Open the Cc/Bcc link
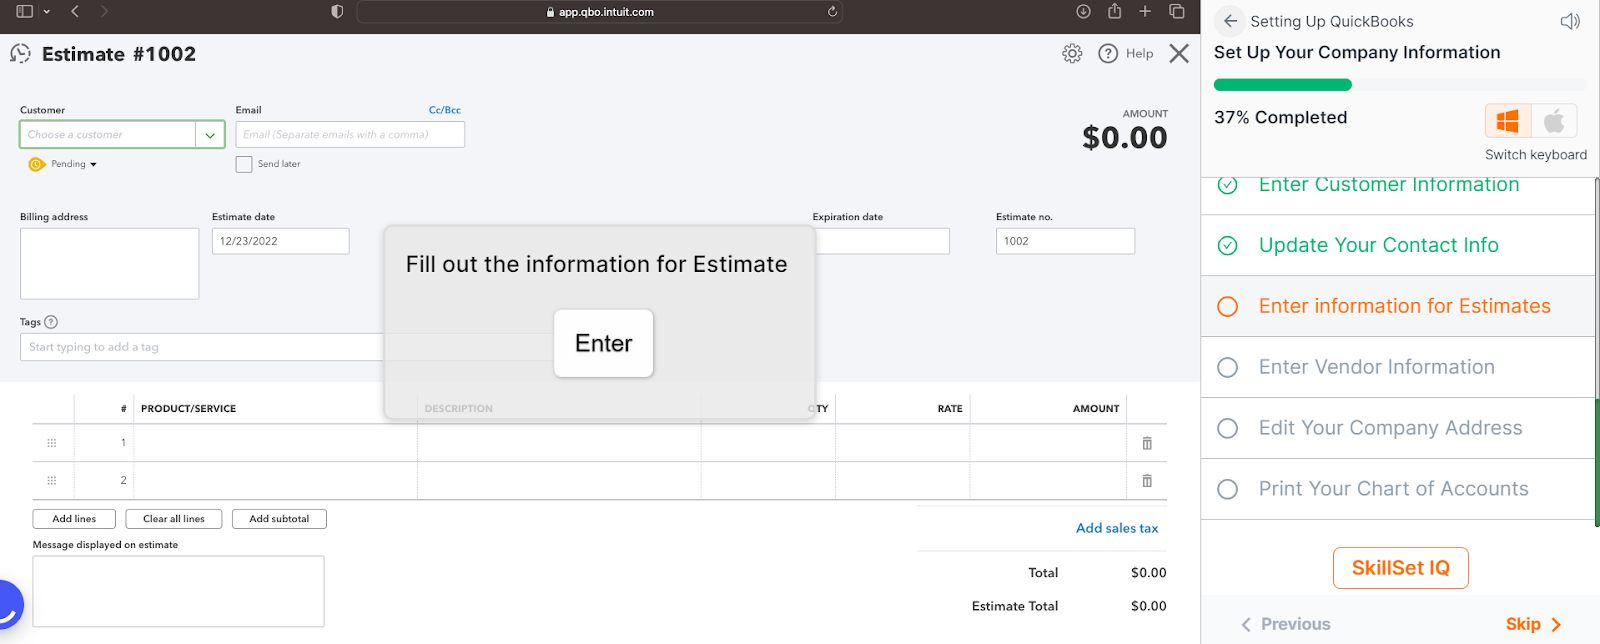 tap(445, 110)
